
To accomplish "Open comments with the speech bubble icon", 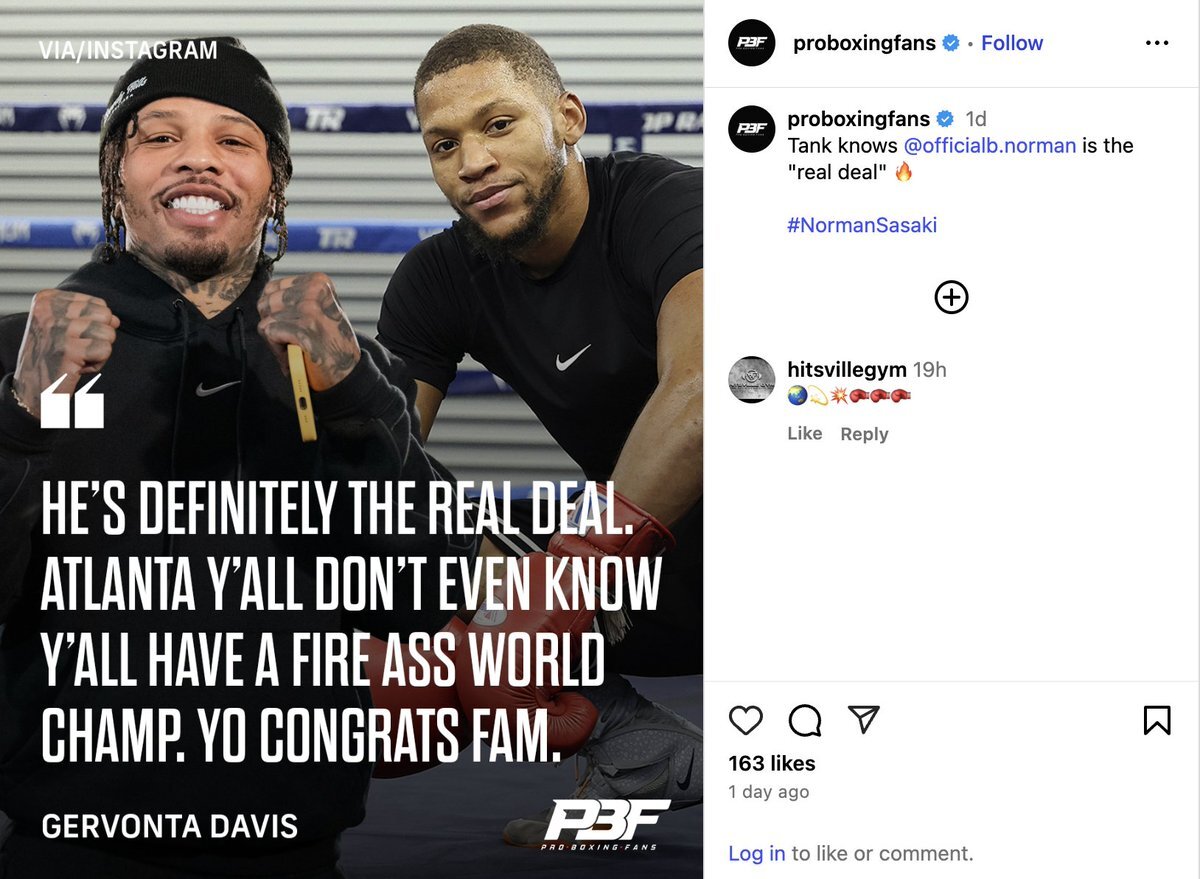I will click(805, 720).
